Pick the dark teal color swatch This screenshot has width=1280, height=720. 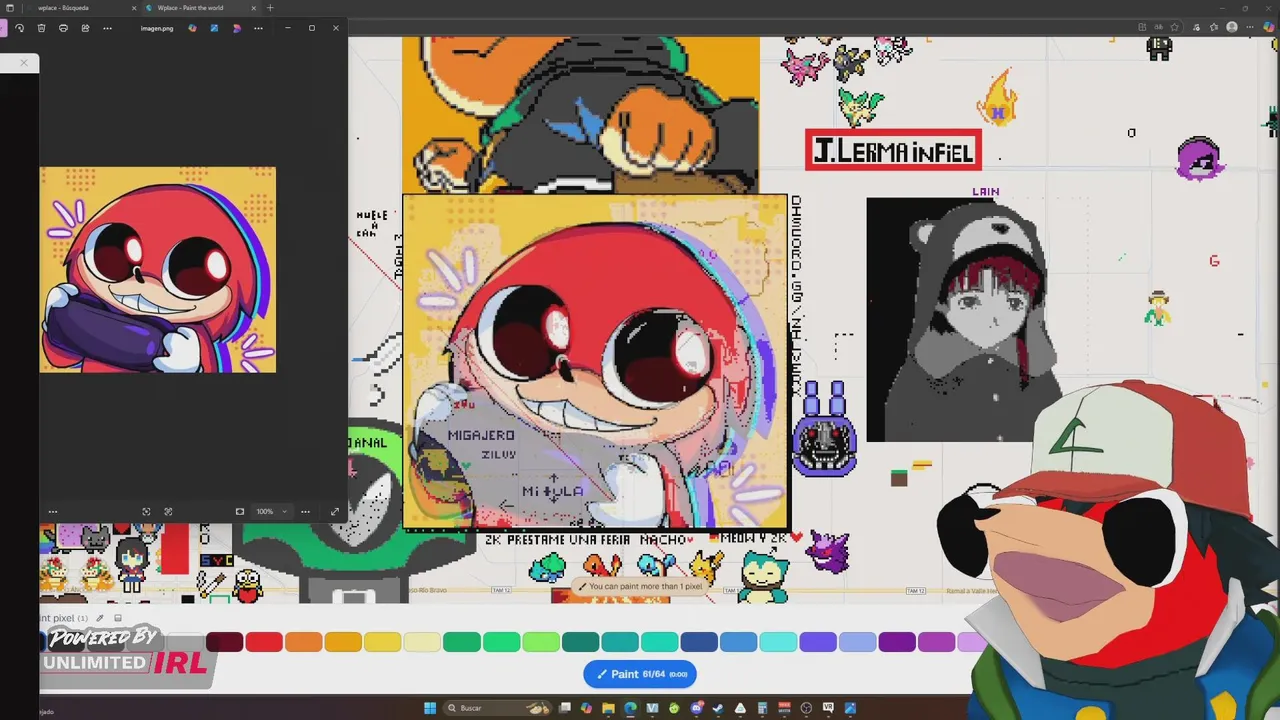[x=581, y=642]
